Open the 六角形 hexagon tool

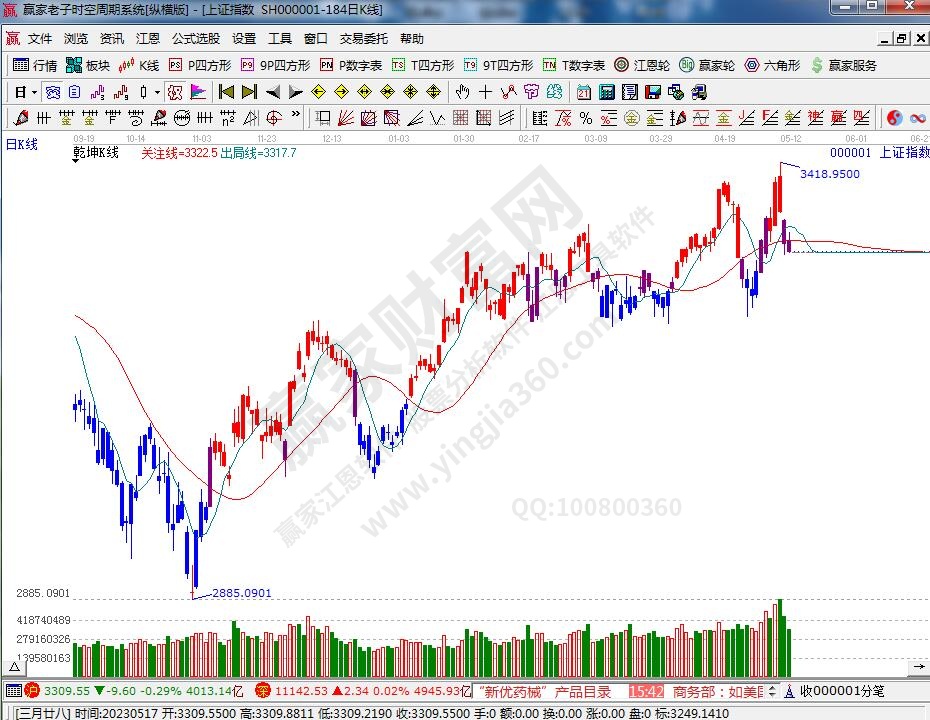[x=772, y=65]
